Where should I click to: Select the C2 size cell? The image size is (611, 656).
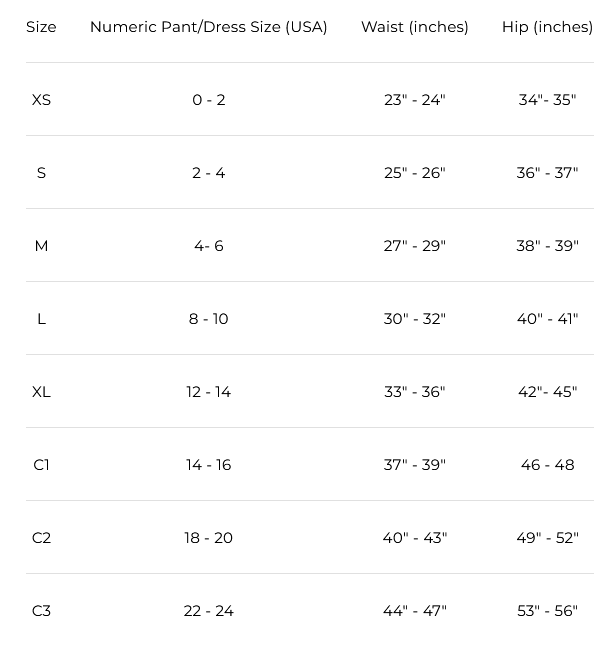41,538
